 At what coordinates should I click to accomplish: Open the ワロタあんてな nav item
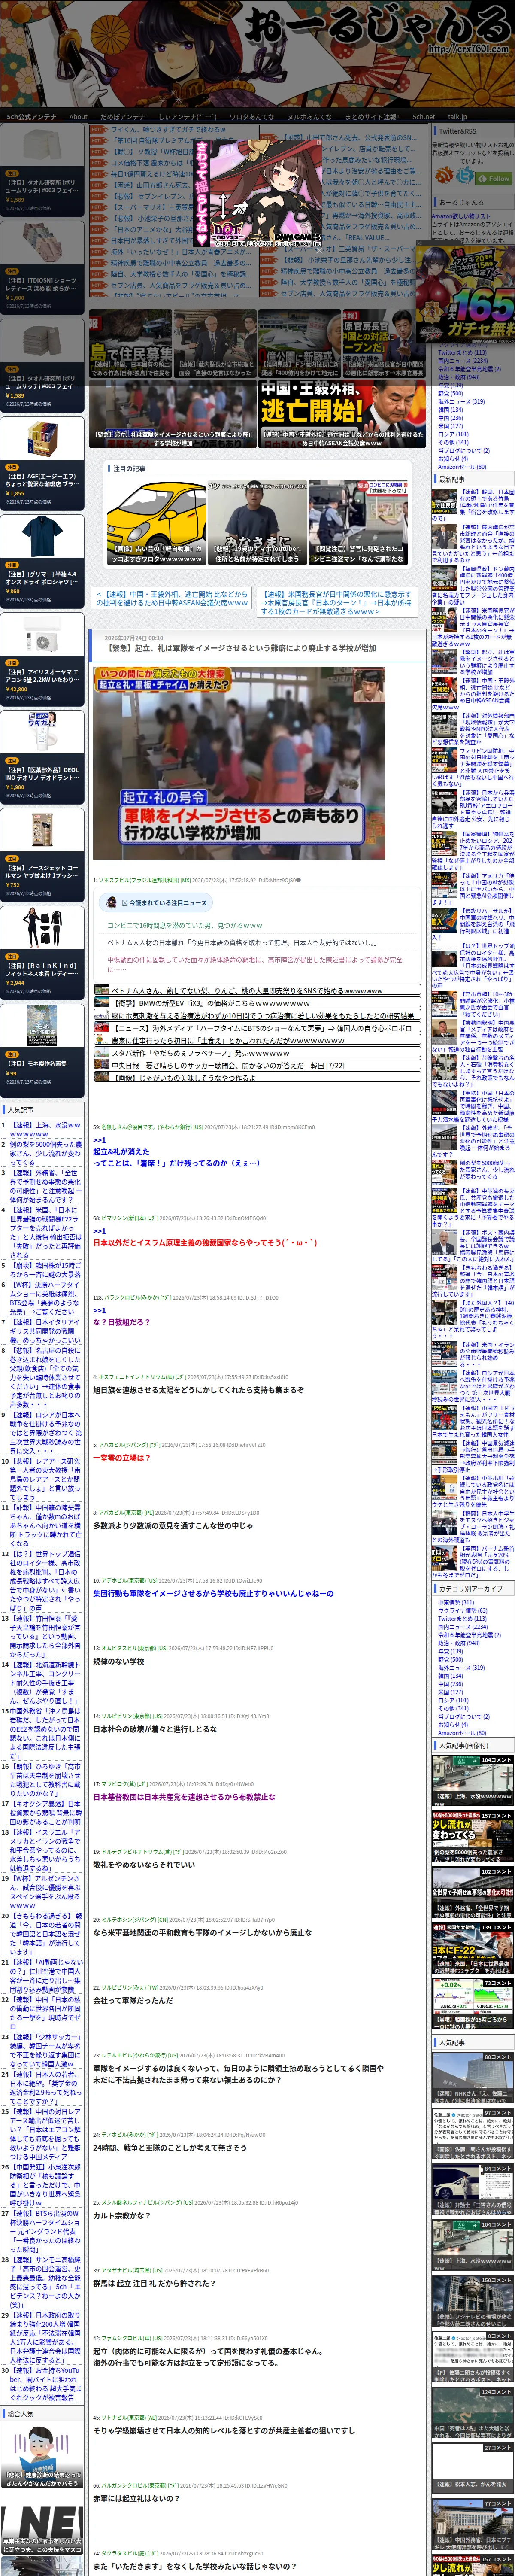pyautogui.click(x=251, y=117)
